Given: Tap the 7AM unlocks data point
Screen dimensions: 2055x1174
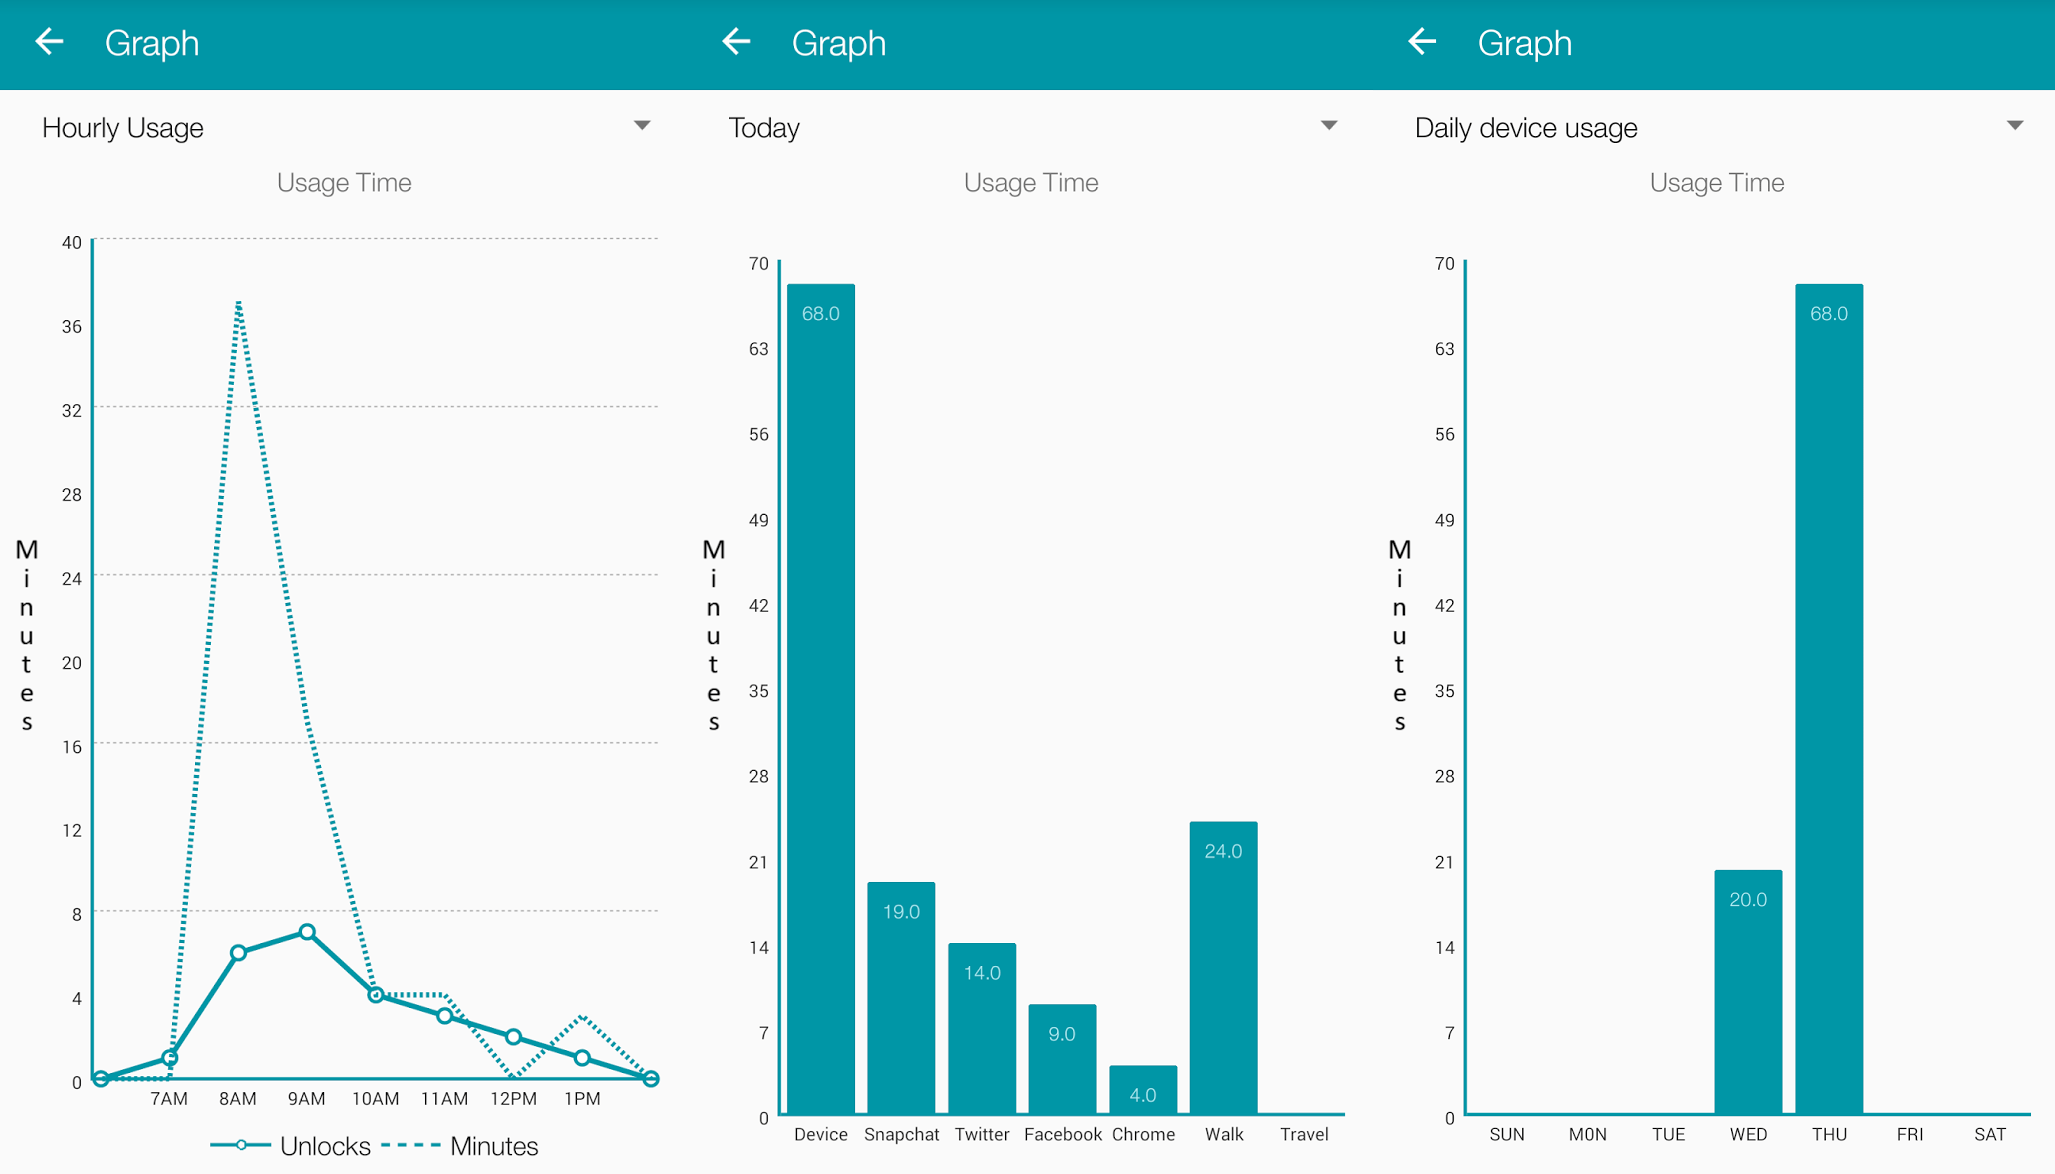Looking at the screenshot, I should 170,1058.
